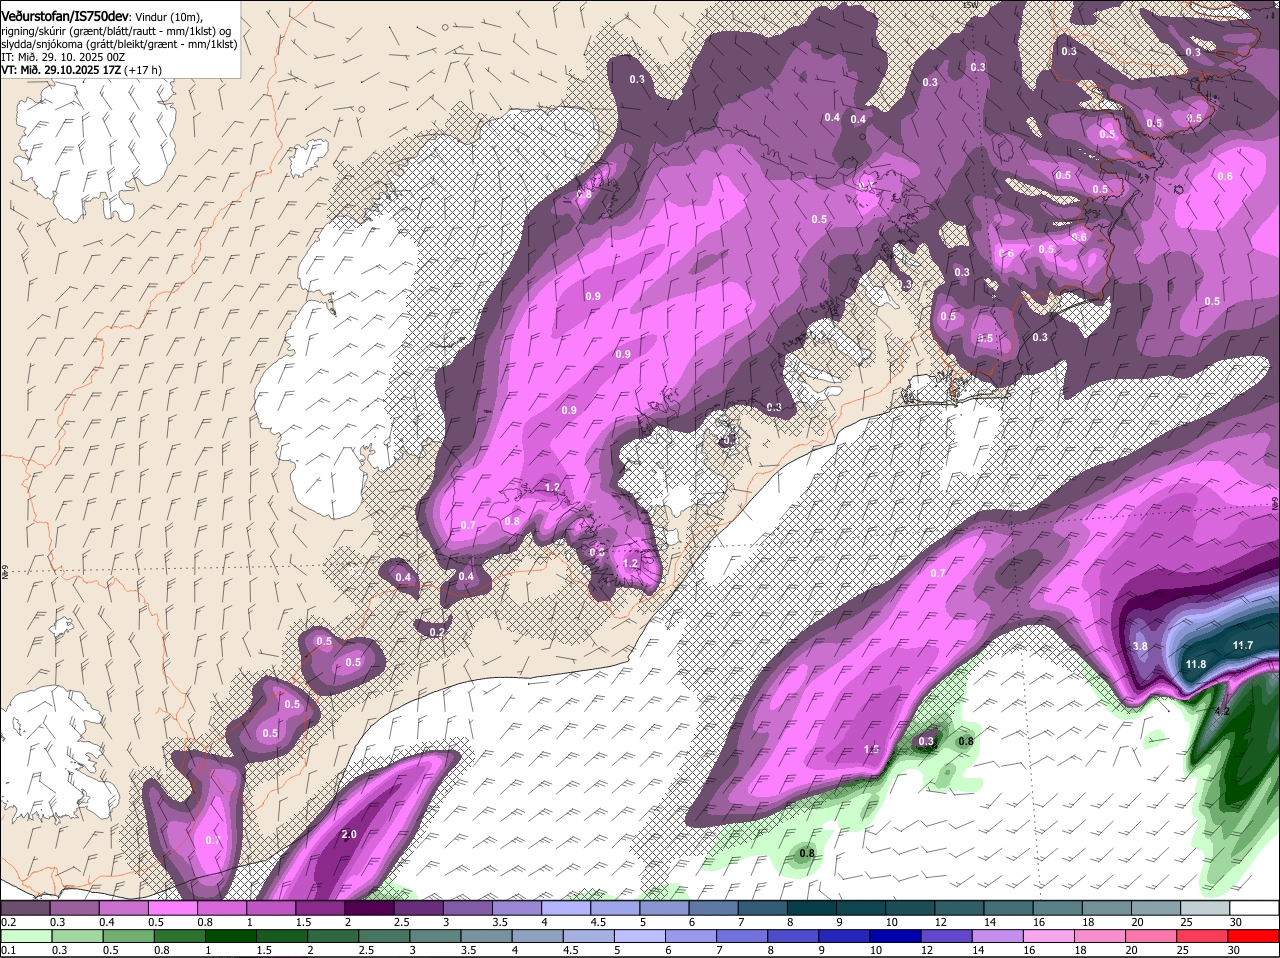Viewport: 1280px width, 958px height.
Task: Pick the deep blue swatch between 10 and 12 on rain scale
Action: tap(895, 936)
